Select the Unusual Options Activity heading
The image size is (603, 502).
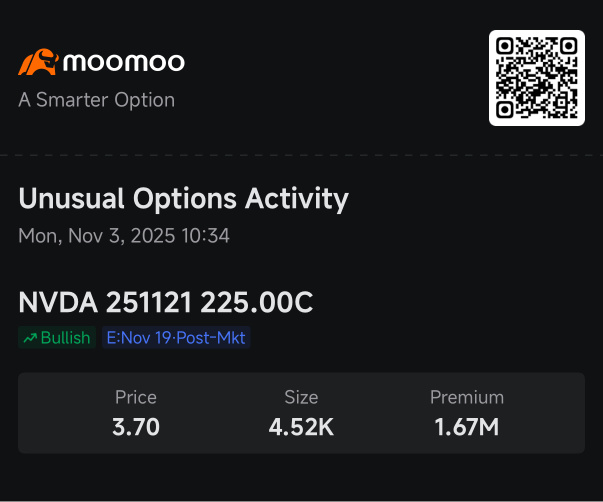(x=183, y=199)
